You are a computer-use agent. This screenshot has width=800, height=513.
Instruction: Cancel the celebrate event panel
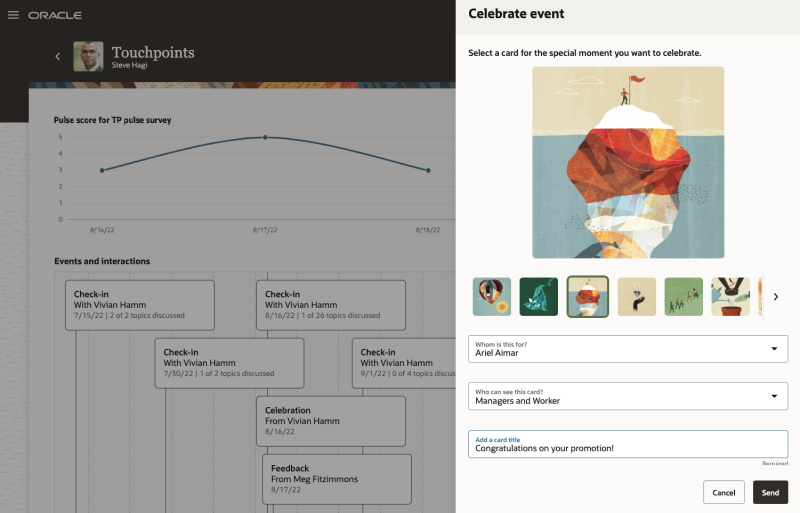pos(723,492)
